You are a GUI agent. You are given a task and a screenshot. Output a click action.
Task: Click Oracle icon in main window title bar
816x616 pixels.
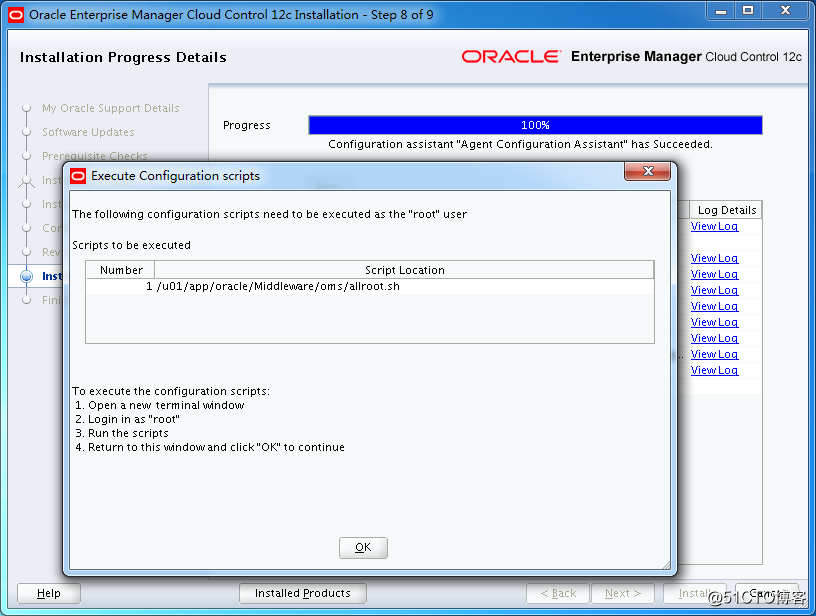point(16,15)
